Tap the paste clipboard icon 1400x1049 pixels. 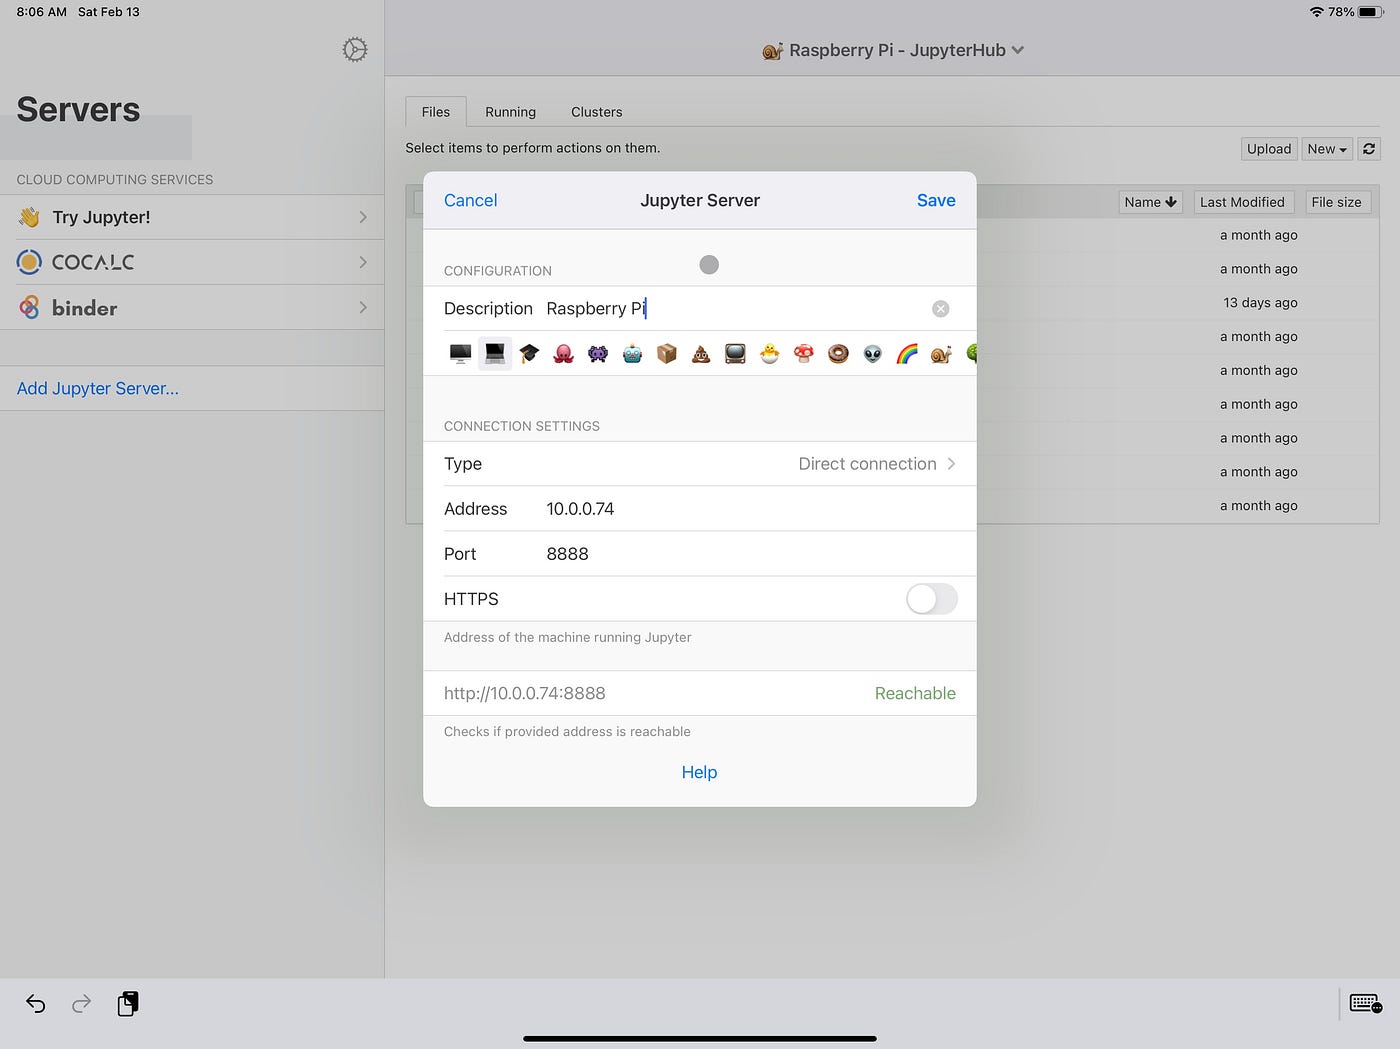tap(128, 1003)
